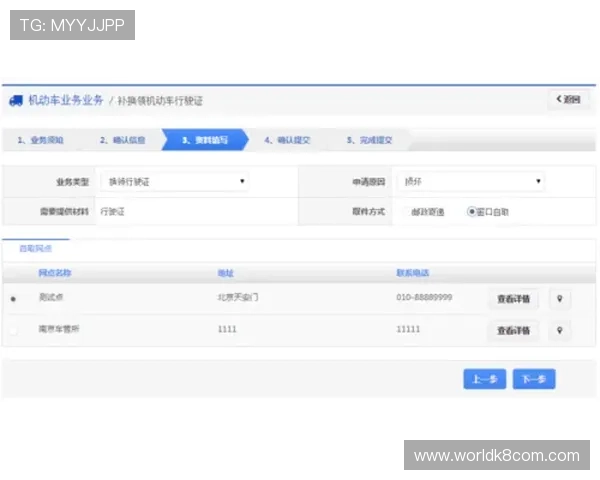This screenshot has height=480, width=600.
Task: Click the 1111 address cell
Action: [x=227, y=329]
